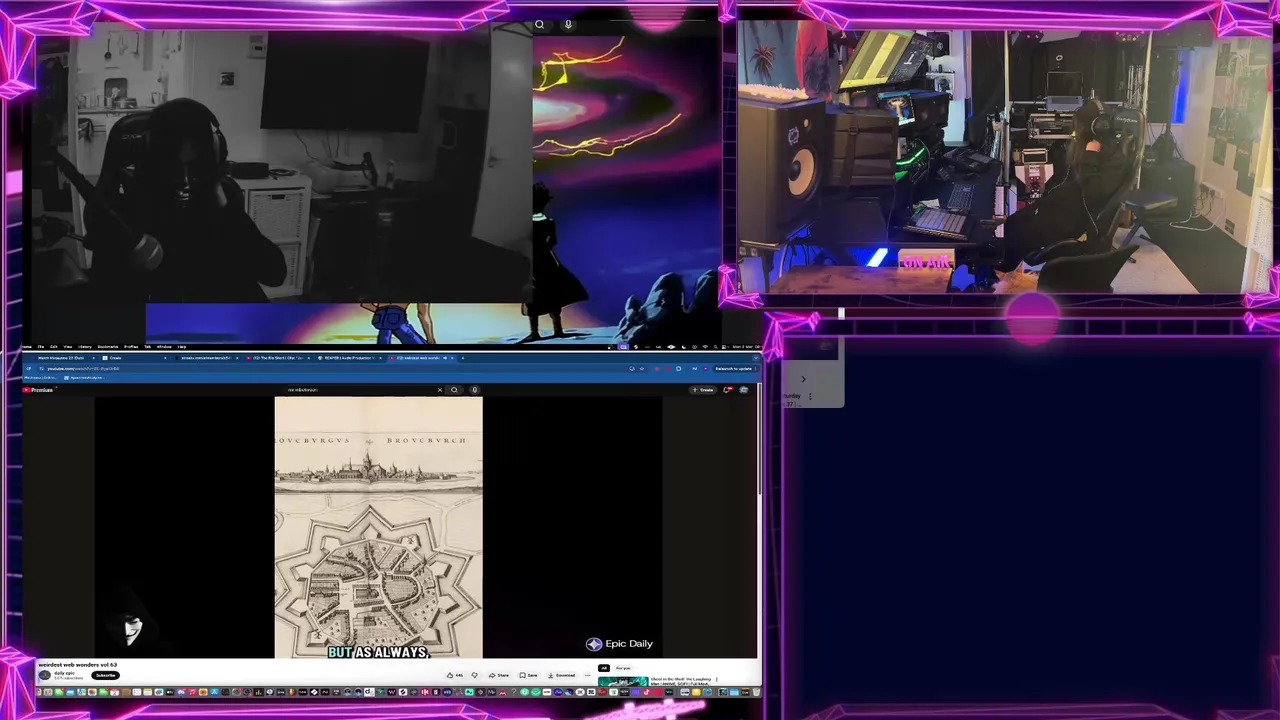Click the chevron arrow in right chat panel
1280x720 pixels.
(803, 378)
